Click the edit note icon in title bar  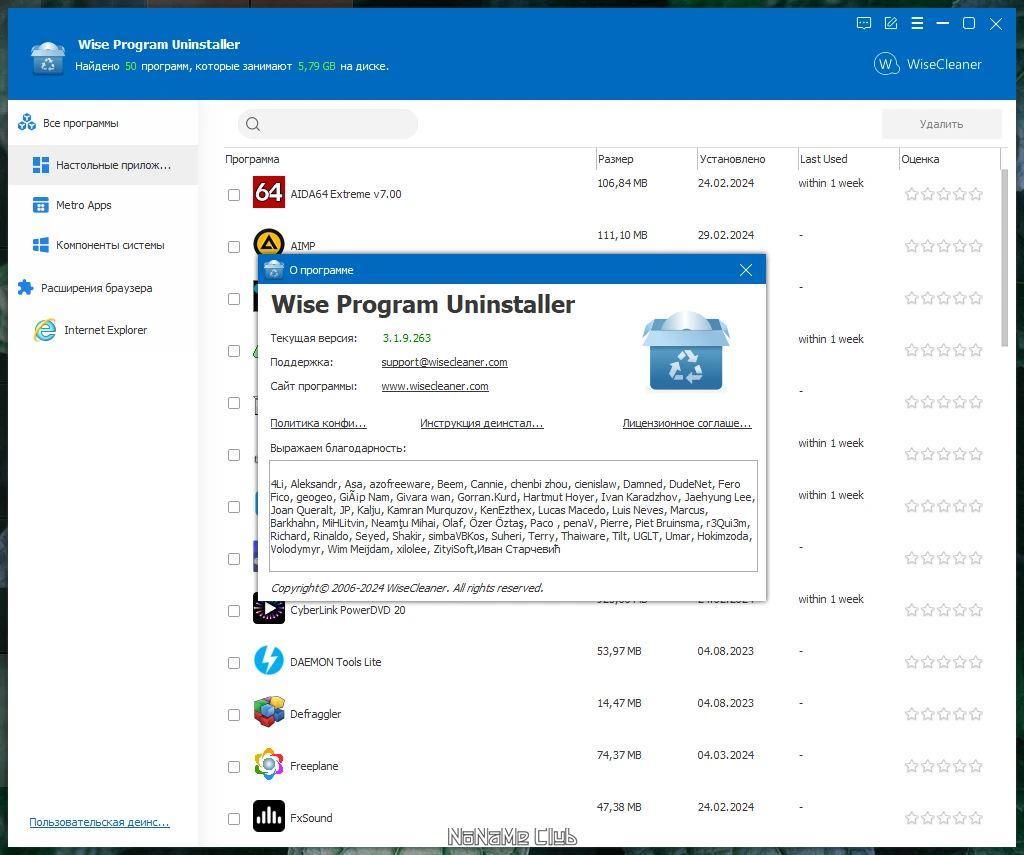890,24
